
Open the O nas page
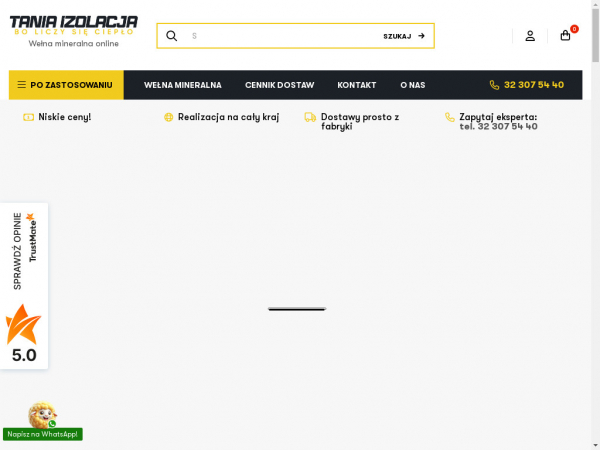[x=412, y=85]
